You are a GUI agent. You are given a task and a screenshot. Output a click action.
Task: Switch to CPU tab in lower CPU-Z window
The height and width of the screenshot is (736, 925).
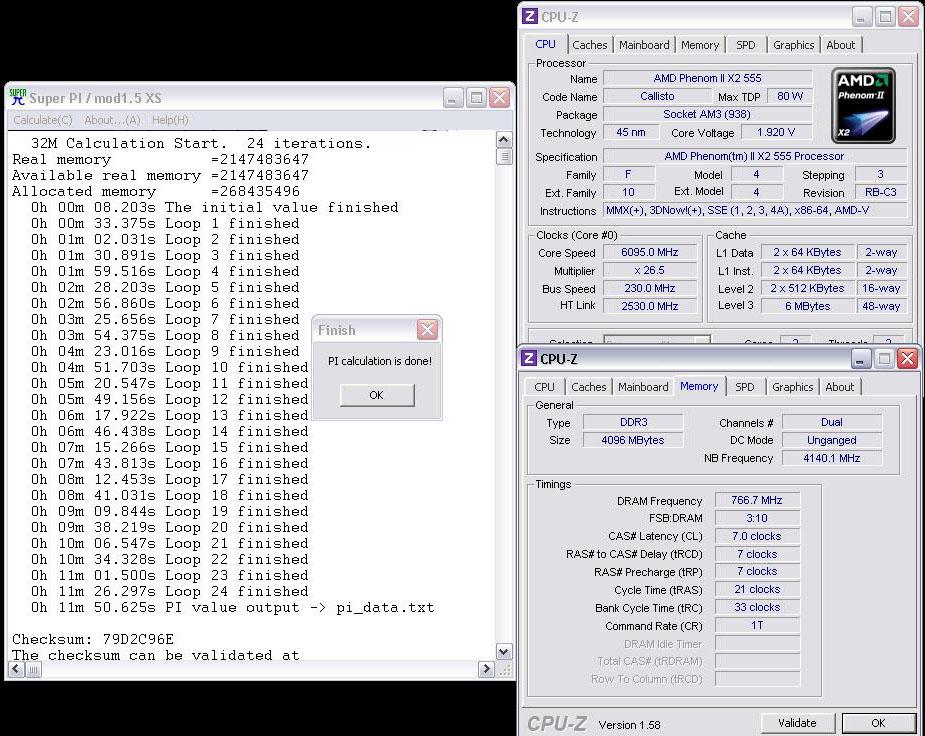pos(544,387)
